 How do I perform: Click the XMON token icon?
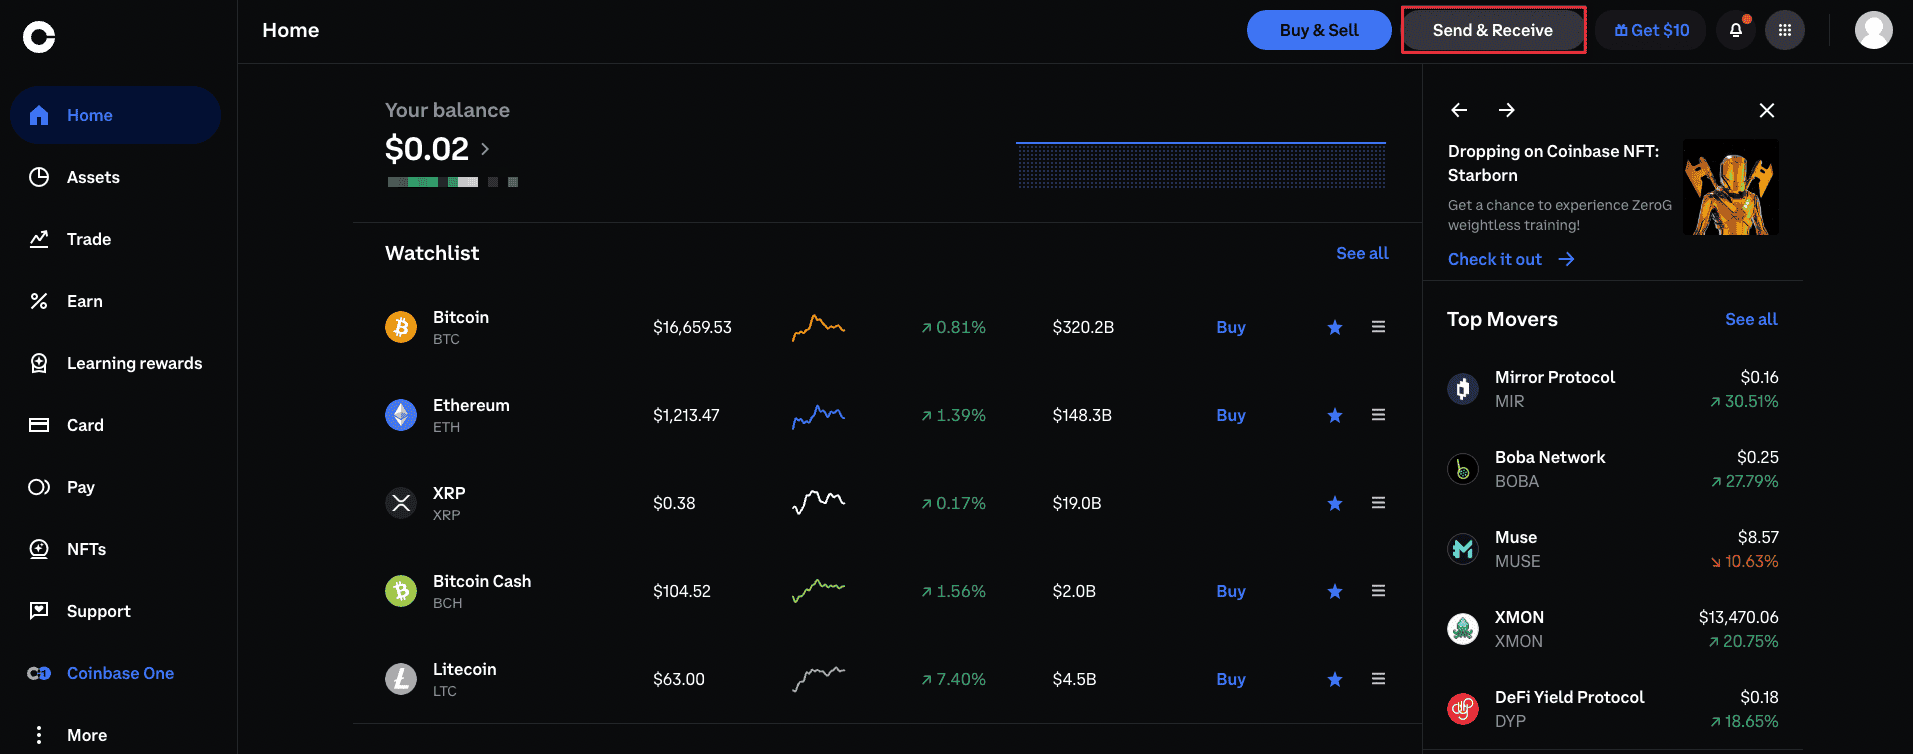(x=1463, y=628)
